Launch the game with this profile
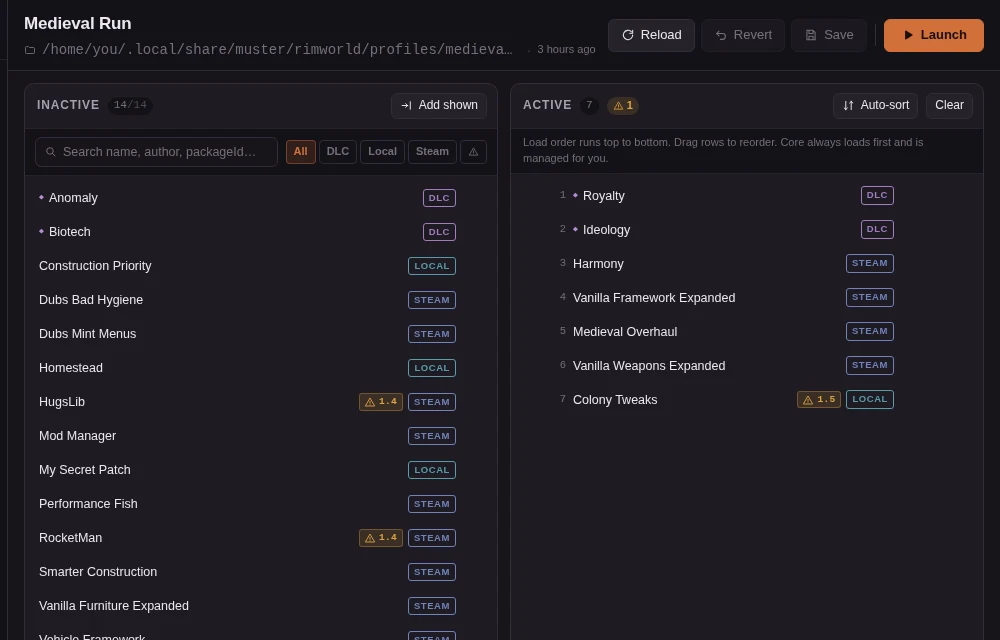1000x640 pixels. coord(934,35)
